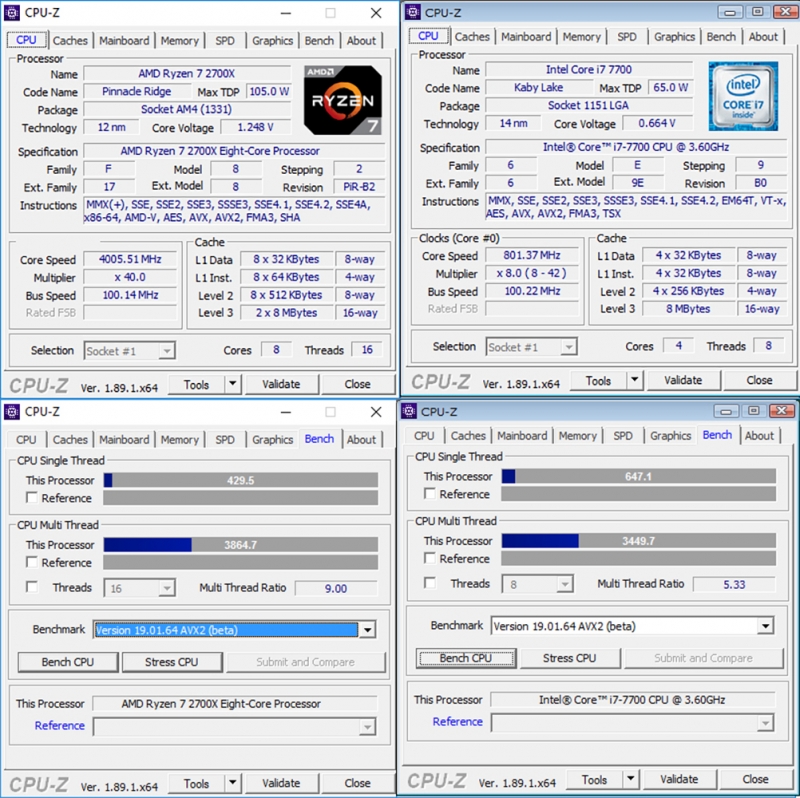Viewport: 800px width, 798px height.
Task: Enable Multi Thread Reference in Ryzen Bench window
Action: pos(32,562)
